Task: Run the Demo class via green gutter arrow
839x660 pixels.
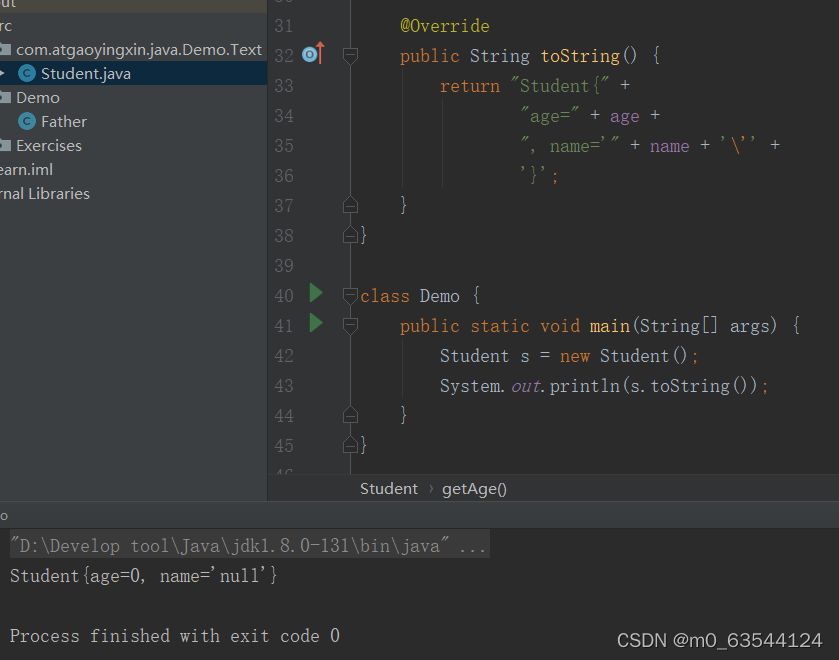Action: point(315,294)
